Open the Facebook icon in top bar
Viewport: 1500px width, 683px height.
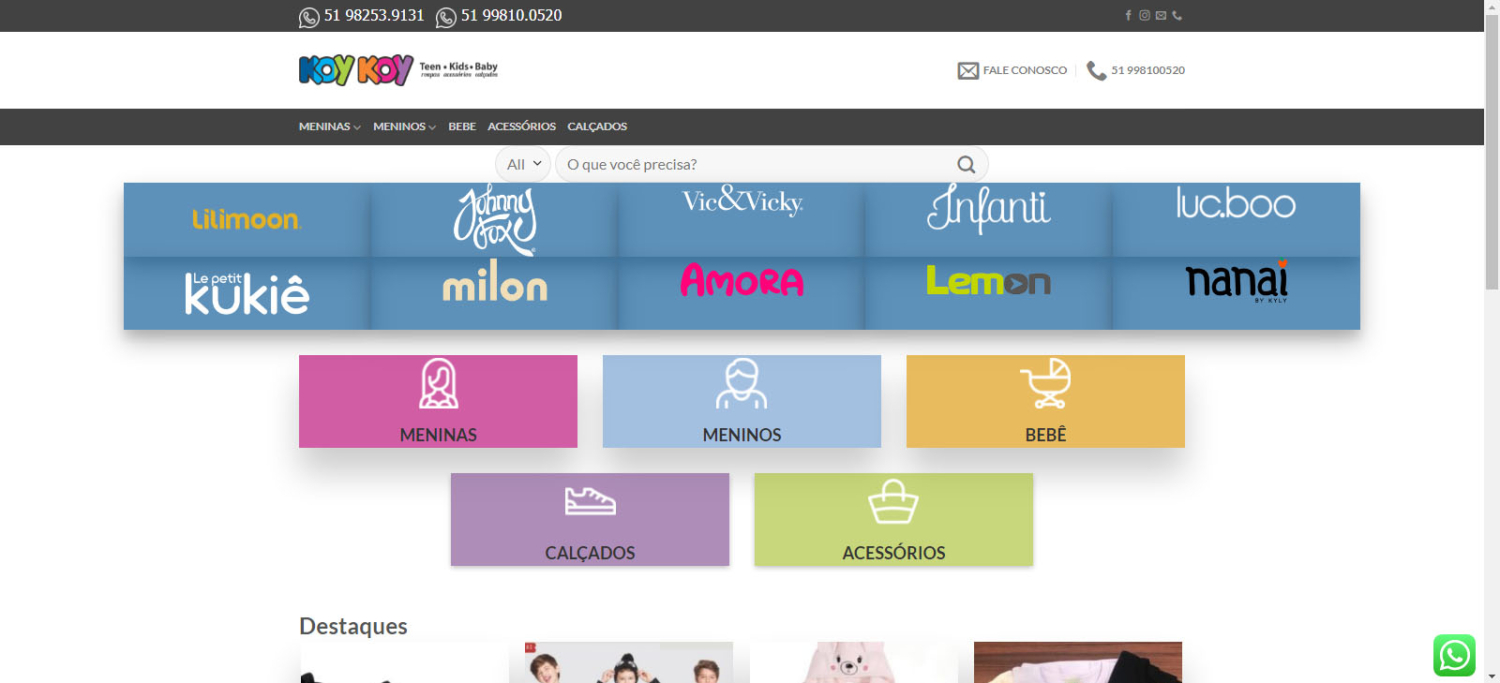pyautogui.click(x=1128, y=15)
